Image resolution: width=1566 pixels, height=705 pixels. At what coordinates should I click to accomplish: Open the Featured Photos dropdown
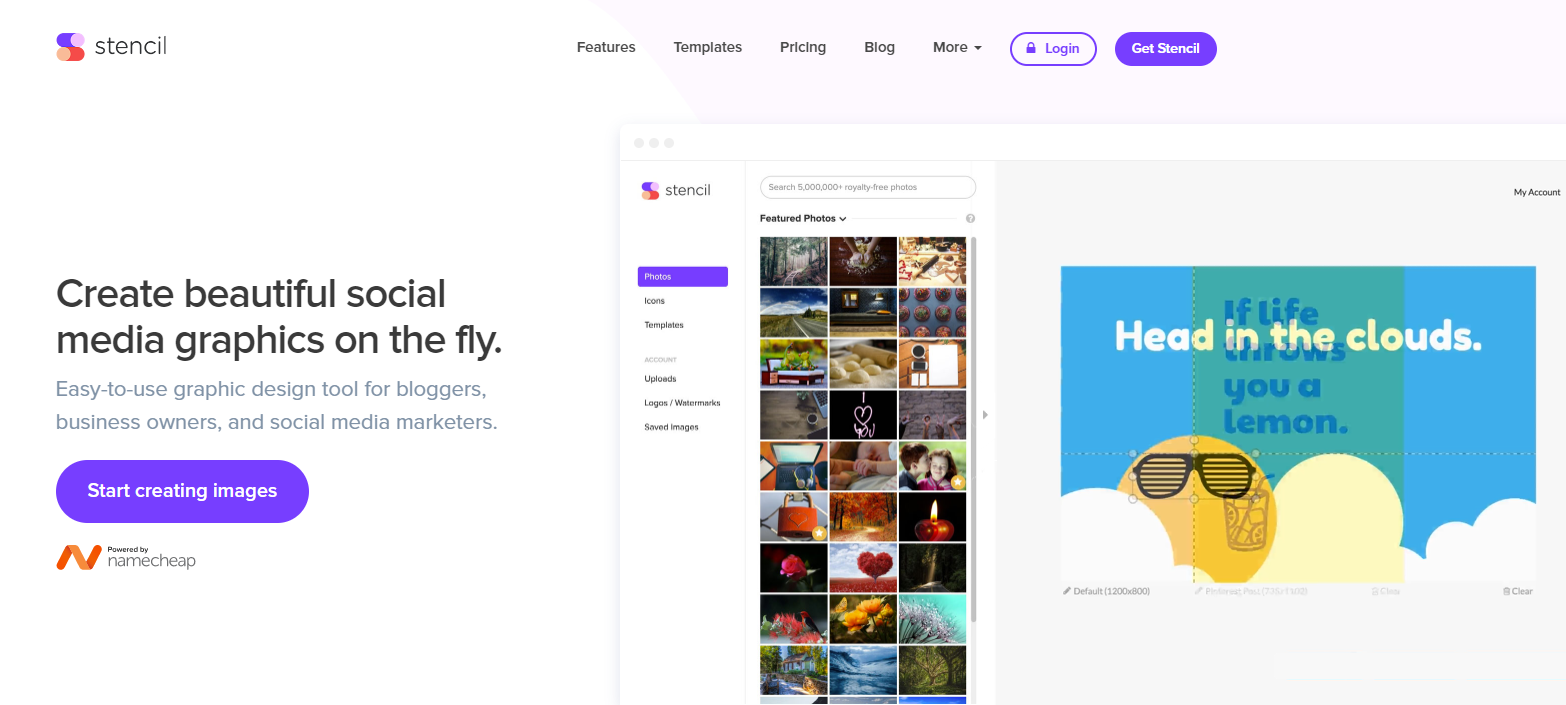coord(803,218)
